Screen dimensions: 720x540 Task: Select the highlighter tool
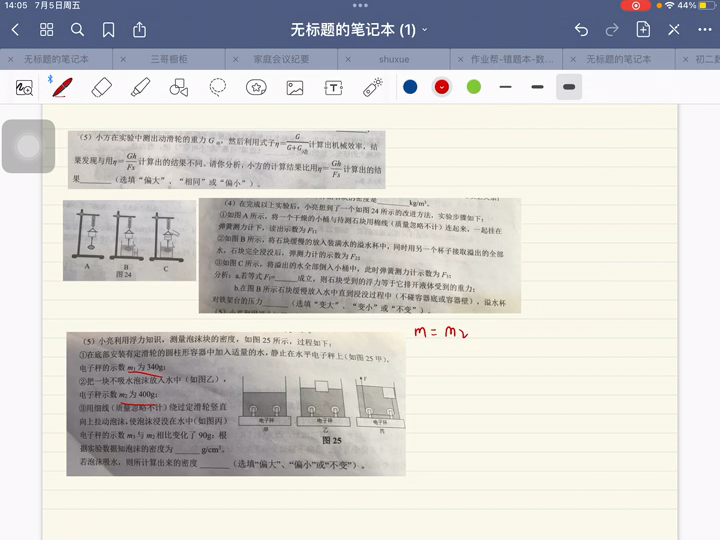tap(141, 87)
